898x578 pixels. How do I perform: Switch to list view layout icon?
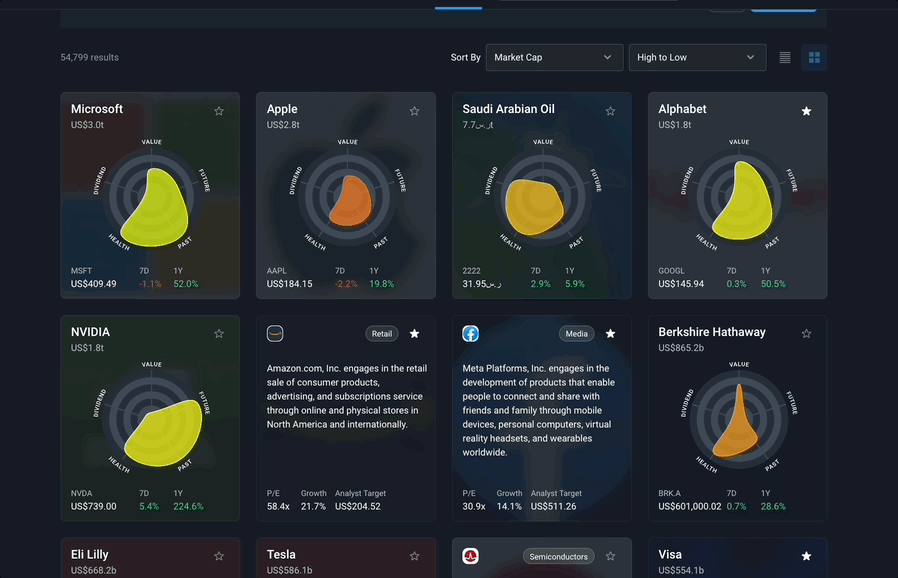[x=785, y=57]
